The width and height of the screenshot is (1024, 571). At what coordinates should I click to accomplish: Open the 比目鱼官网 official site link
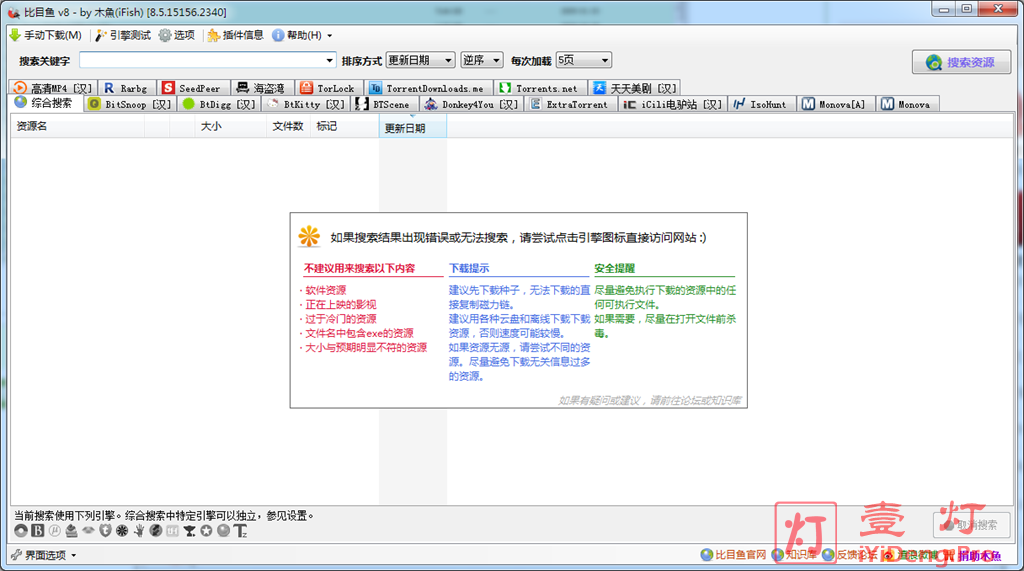(x=733, y=555)
